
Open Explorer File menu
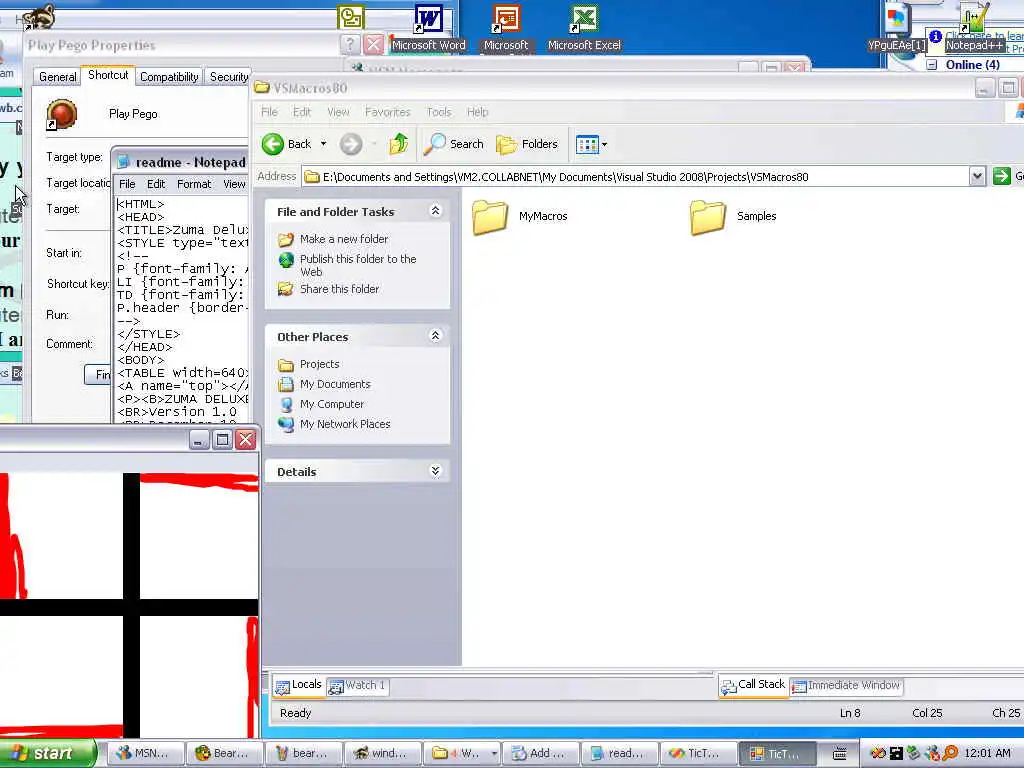[270, 112]
